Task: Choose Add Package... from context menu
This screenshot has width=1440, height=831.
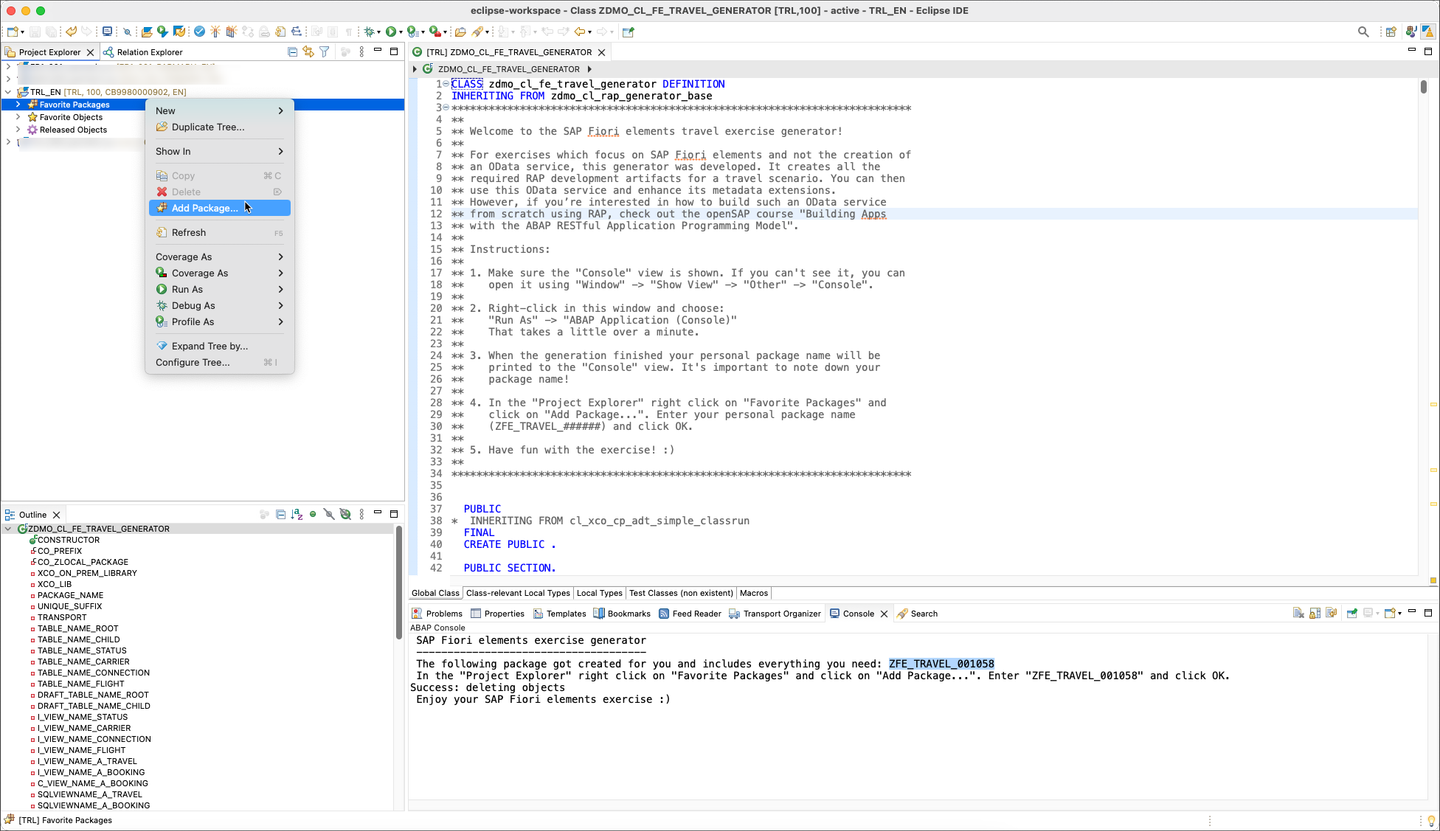Action: click(x=220, y=208)
